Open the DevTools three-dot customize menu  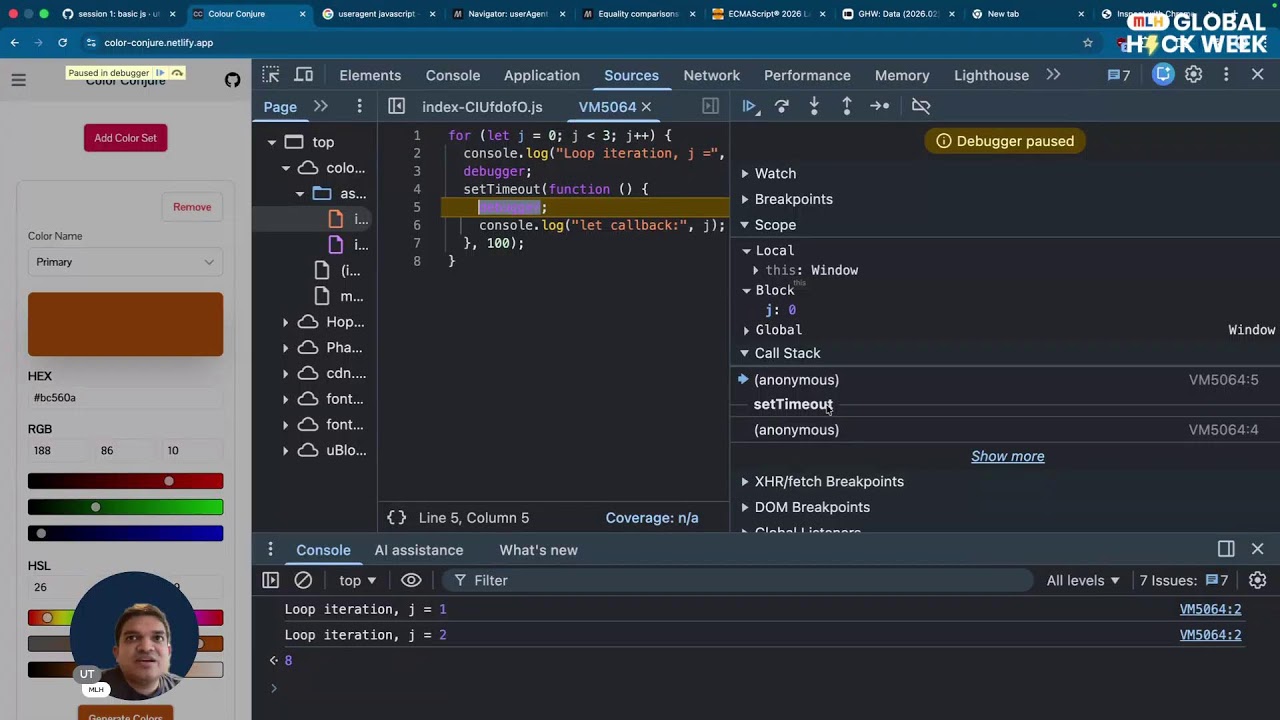click(x=1226, y=75)
